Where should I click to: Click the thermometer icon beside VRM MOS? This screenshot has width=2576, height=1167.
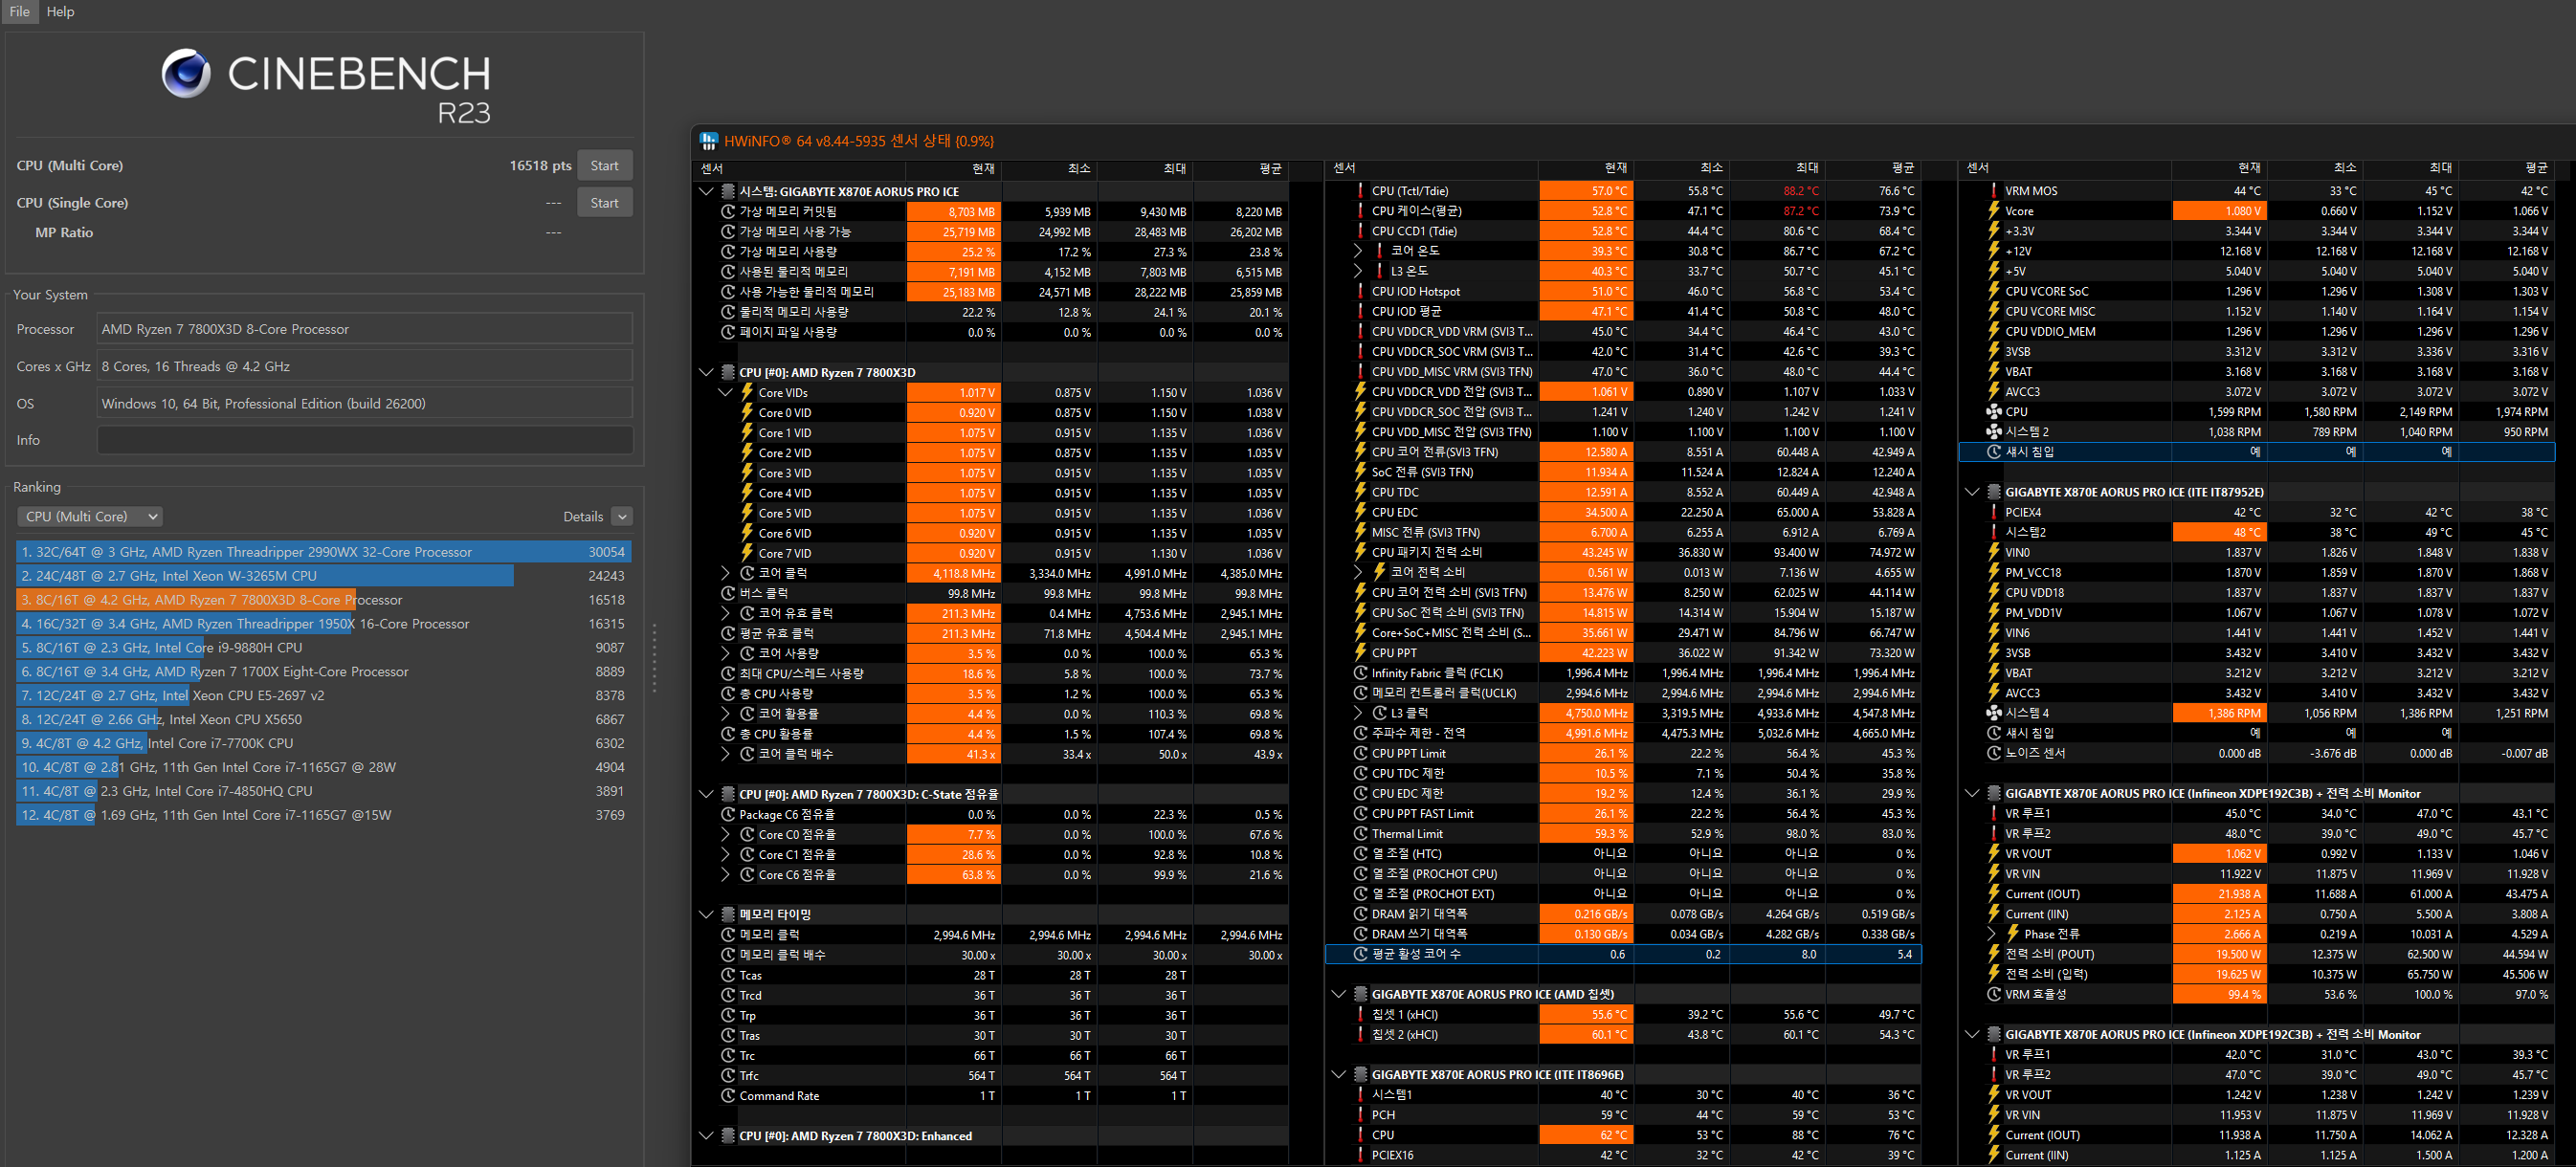(1993, 190)
